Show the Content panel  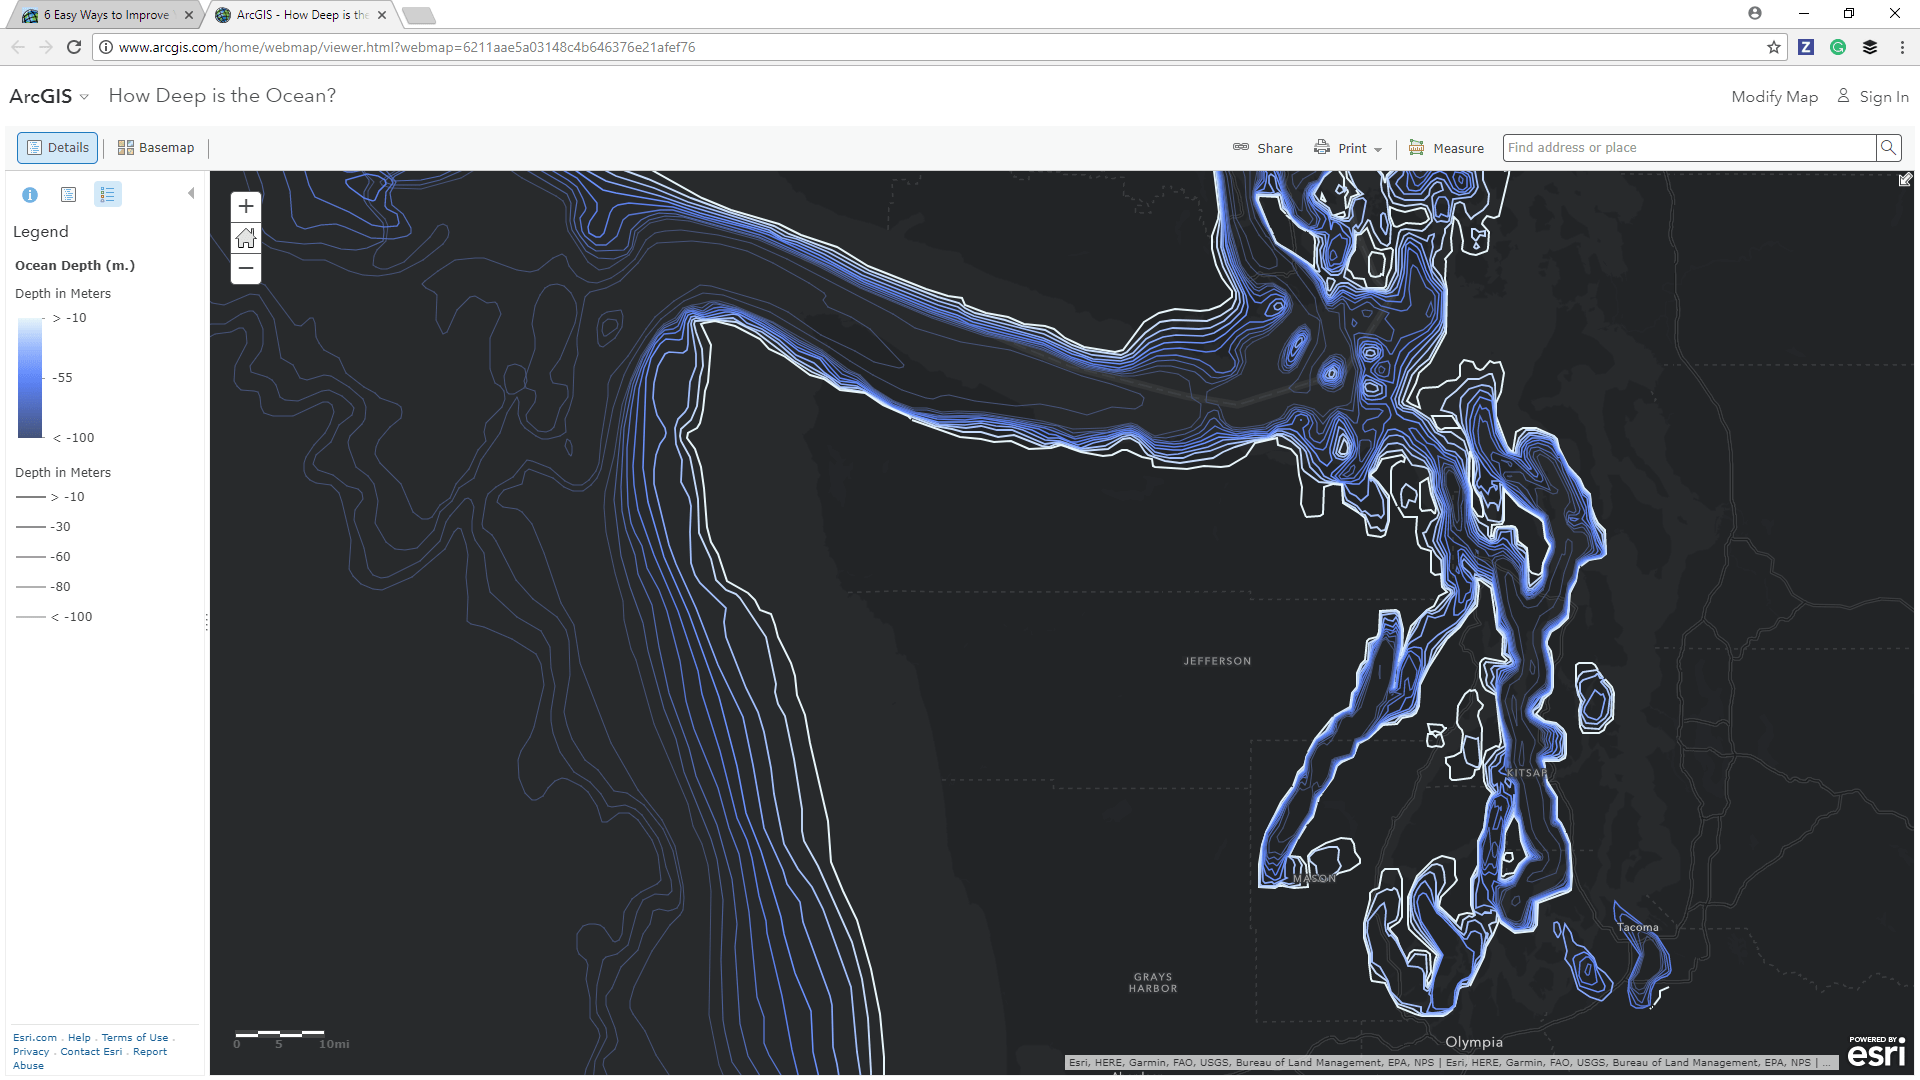point(68,194)
